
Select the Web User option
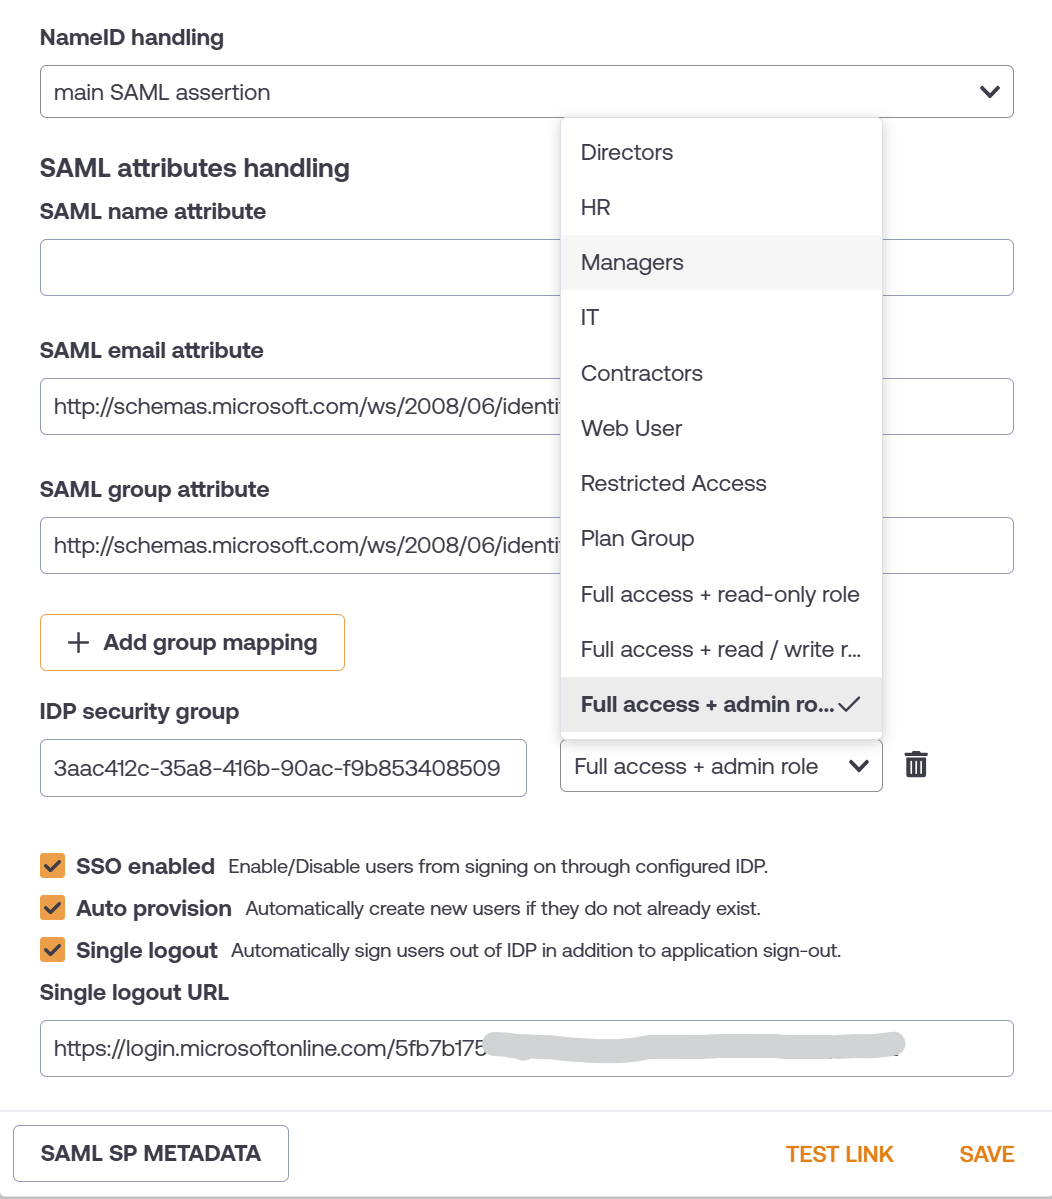pyautogui.click(x=631, y=429)
